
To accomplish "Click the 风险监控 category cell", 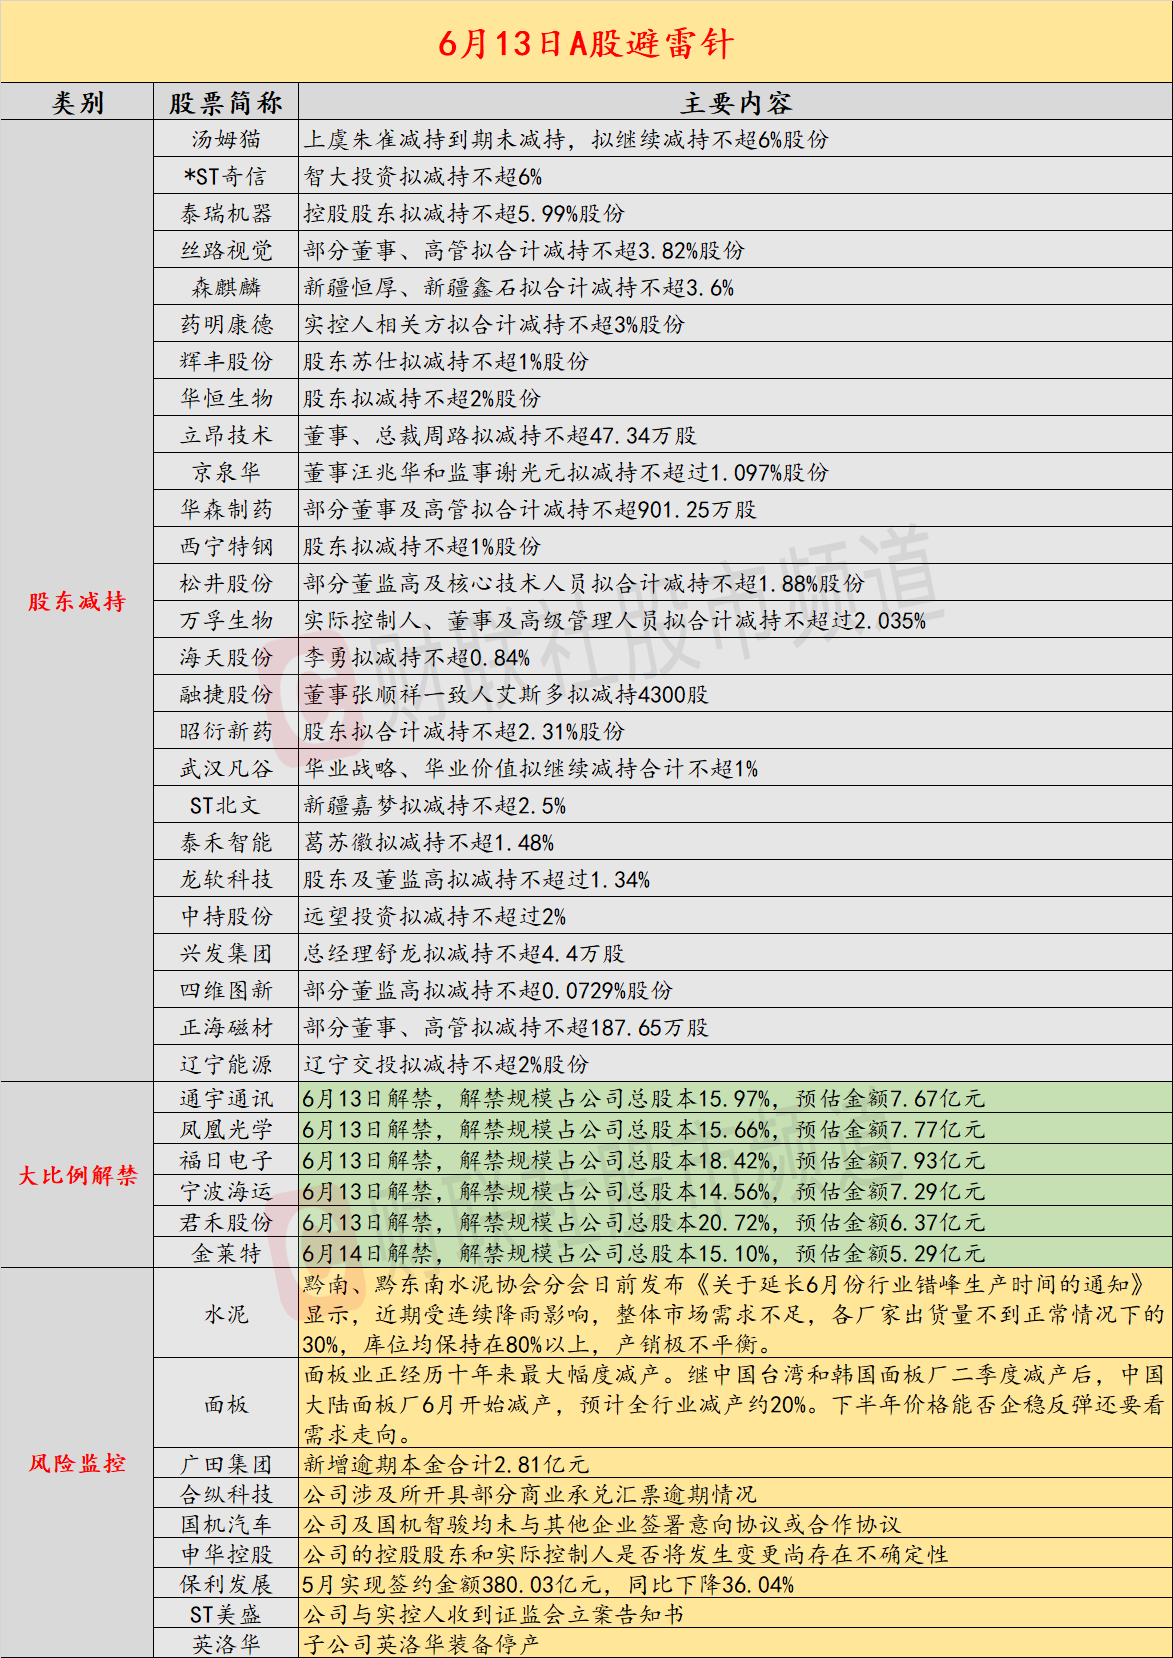I will pos(77,1463).
